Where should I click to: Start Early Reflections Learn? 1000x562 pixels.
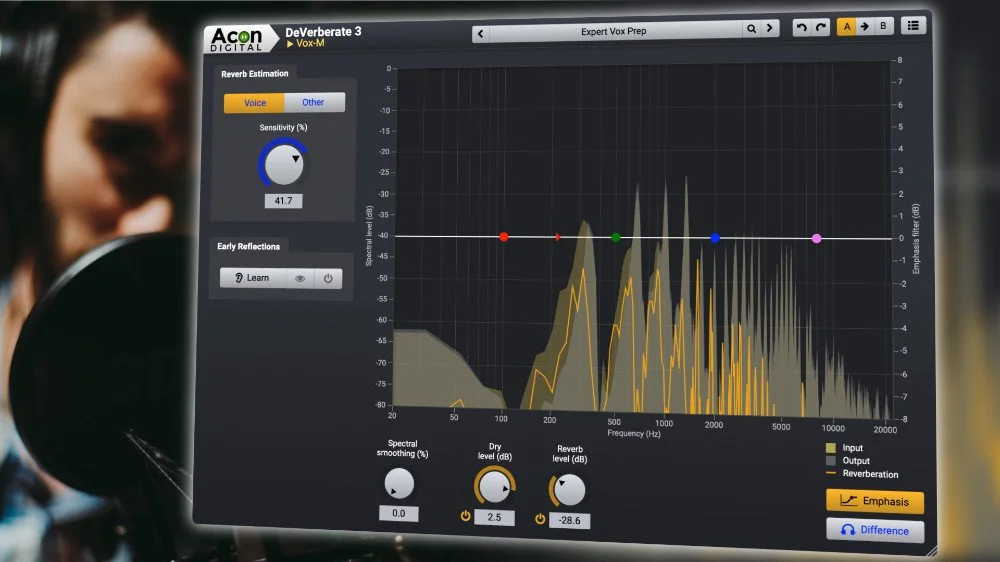click(x=253, y=277)
